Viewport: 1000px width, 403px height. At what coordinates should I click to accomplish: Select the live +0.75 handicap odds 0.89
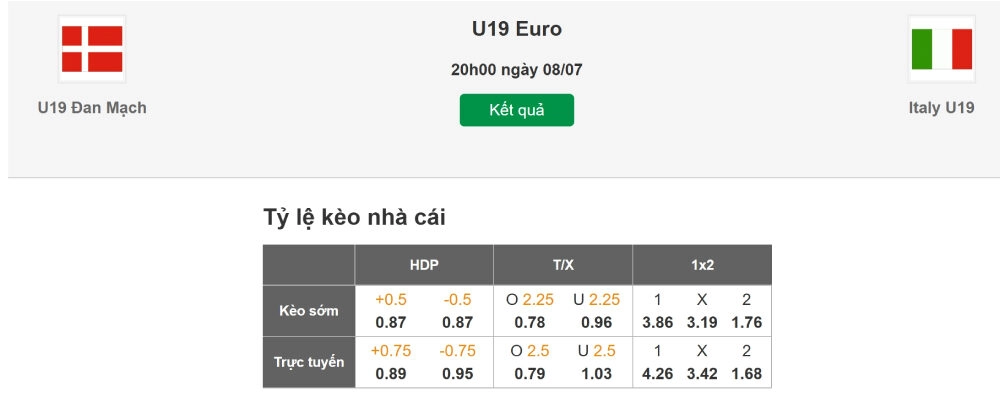pos(391,373)
